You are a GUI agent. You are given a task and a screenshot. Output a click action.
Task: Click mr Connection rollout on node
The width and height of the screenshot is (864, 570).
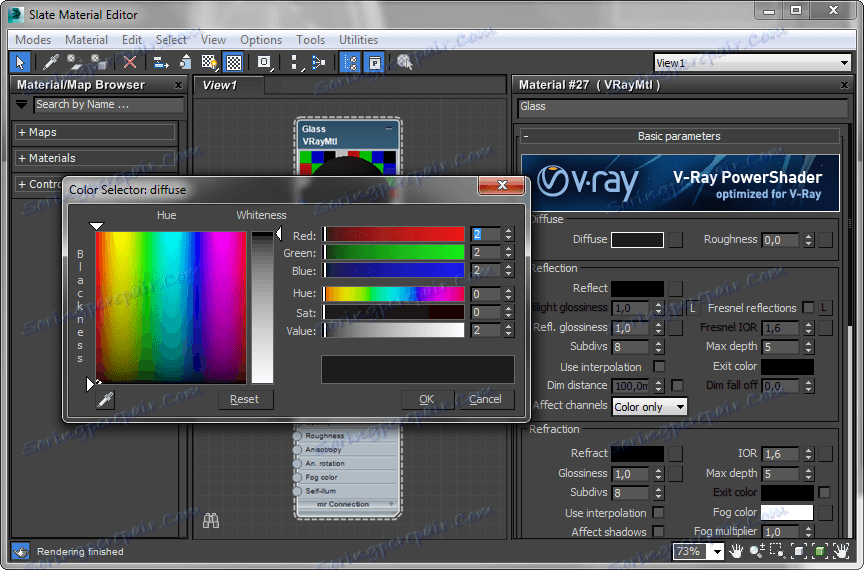[347, 504]
